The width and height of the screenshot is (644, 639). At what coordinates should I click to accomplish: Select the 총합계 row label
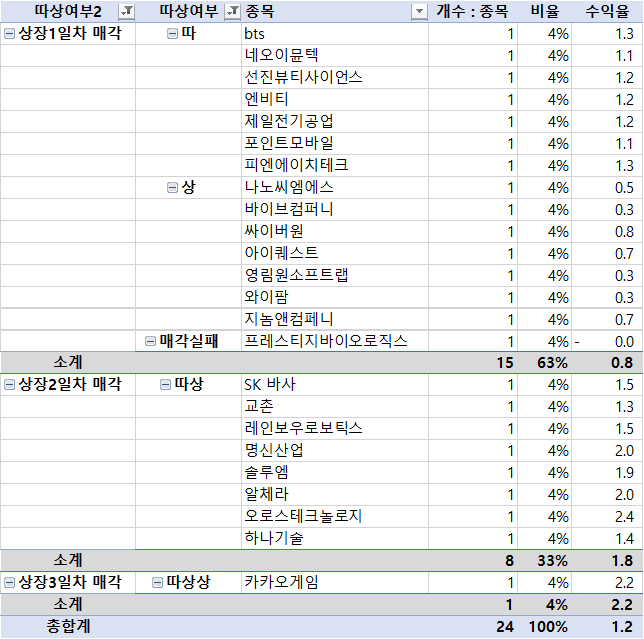(68, 626)
